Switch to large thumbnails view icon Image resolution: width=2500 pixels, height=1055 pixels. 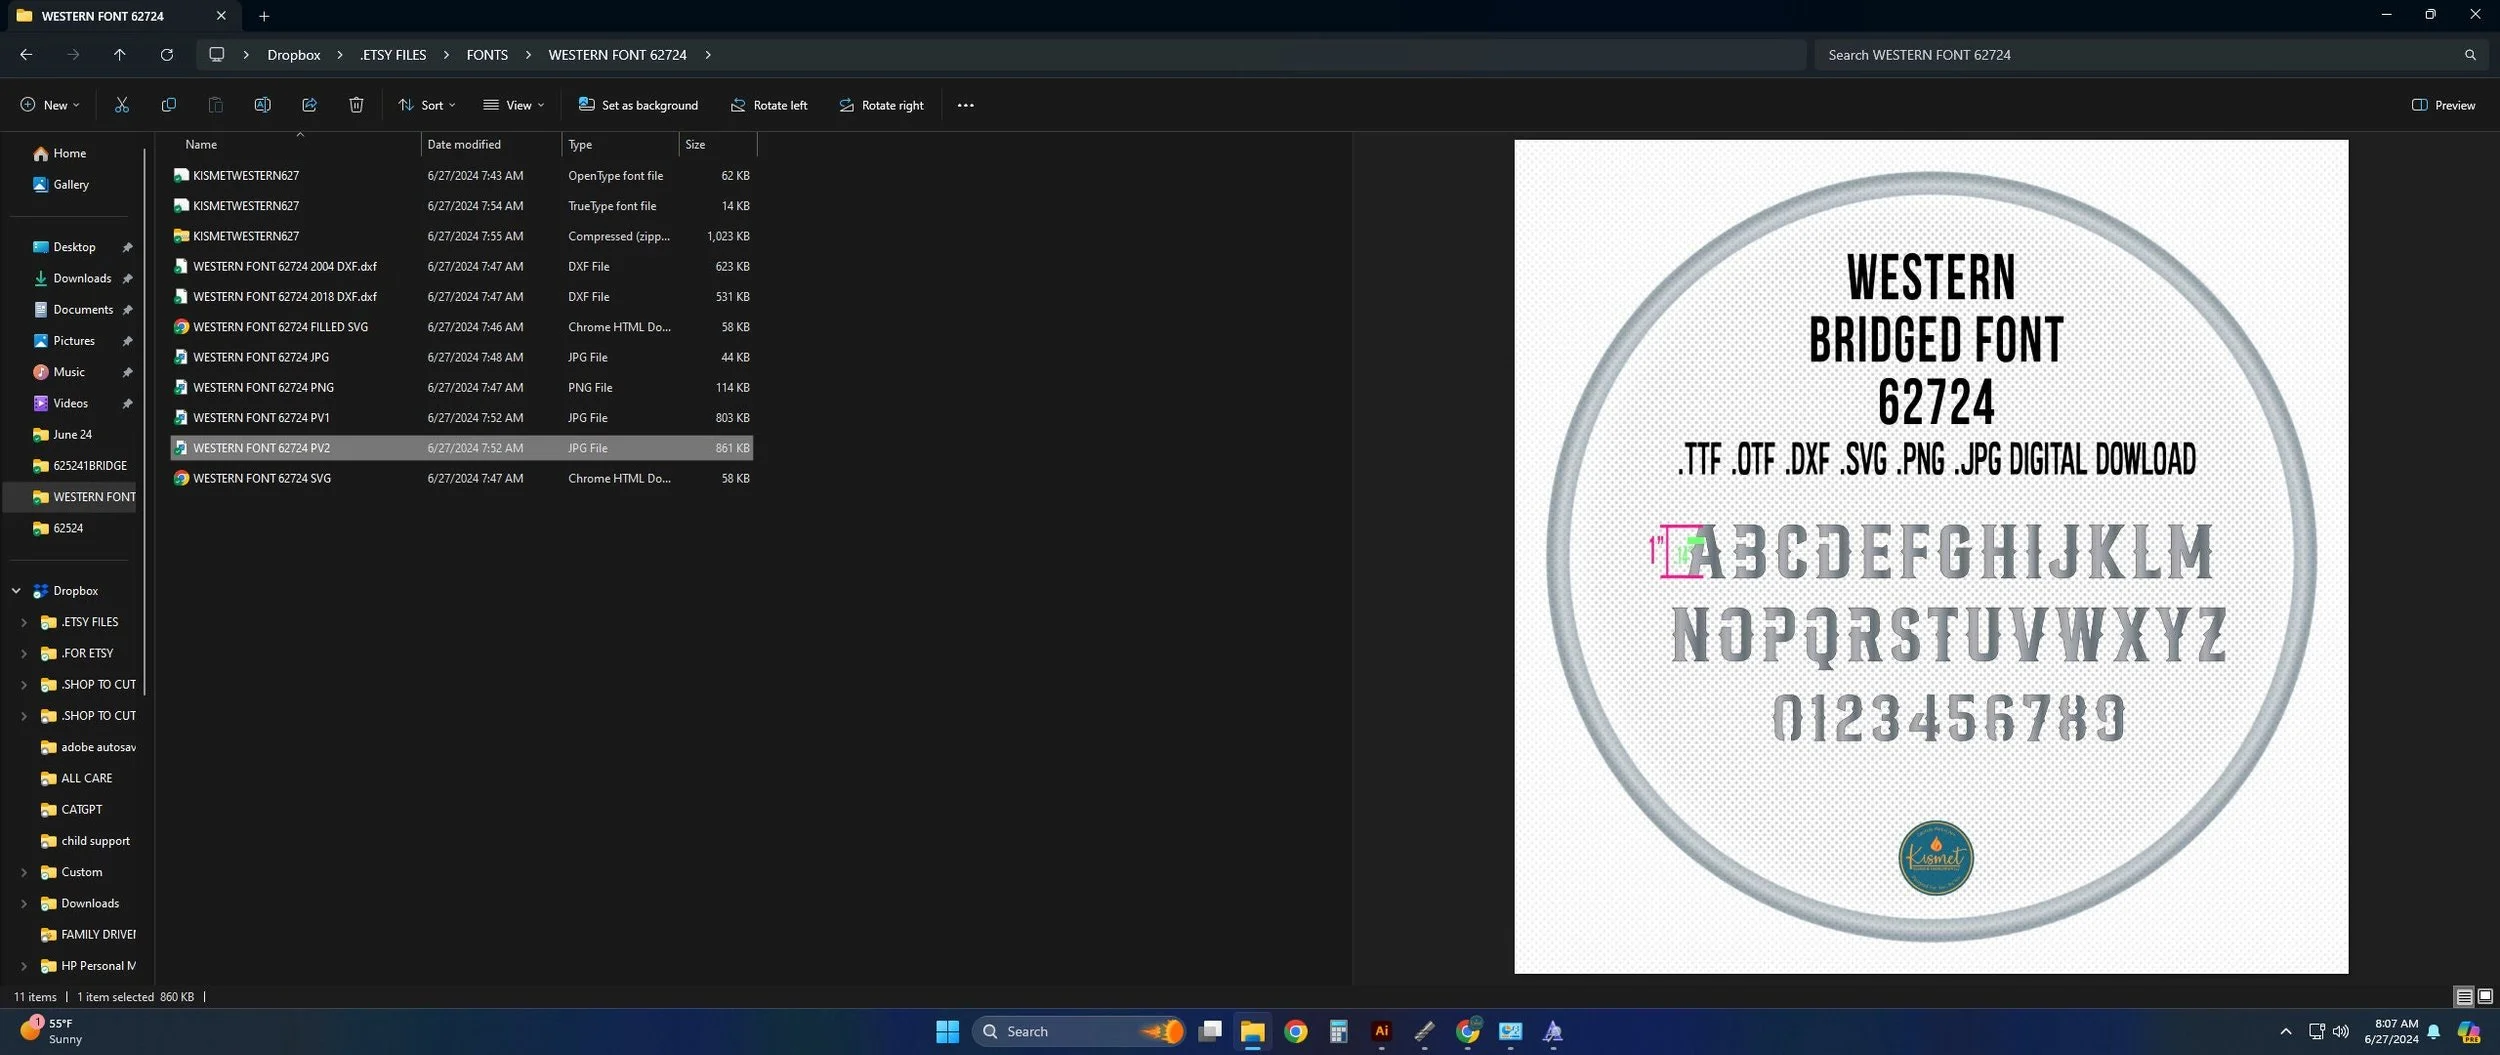(x=2485, y=996)
